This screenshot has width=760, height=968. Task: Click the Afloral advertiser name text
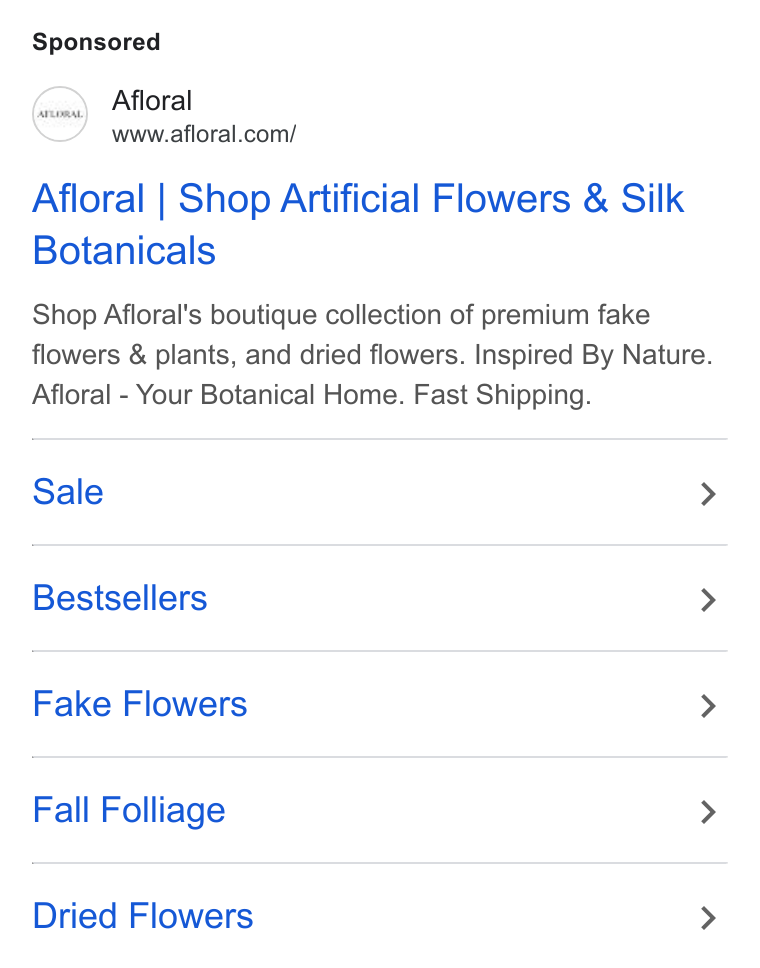click(x=152, y=101)
